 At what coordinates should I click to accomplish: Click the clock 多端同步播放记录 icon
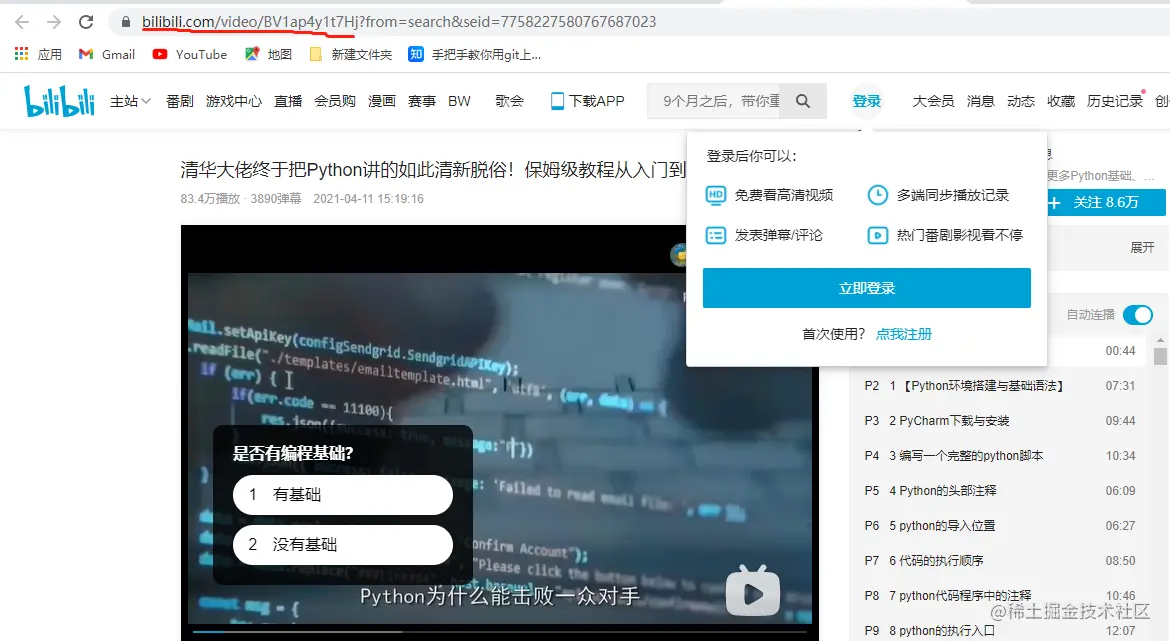click(878, 196)
